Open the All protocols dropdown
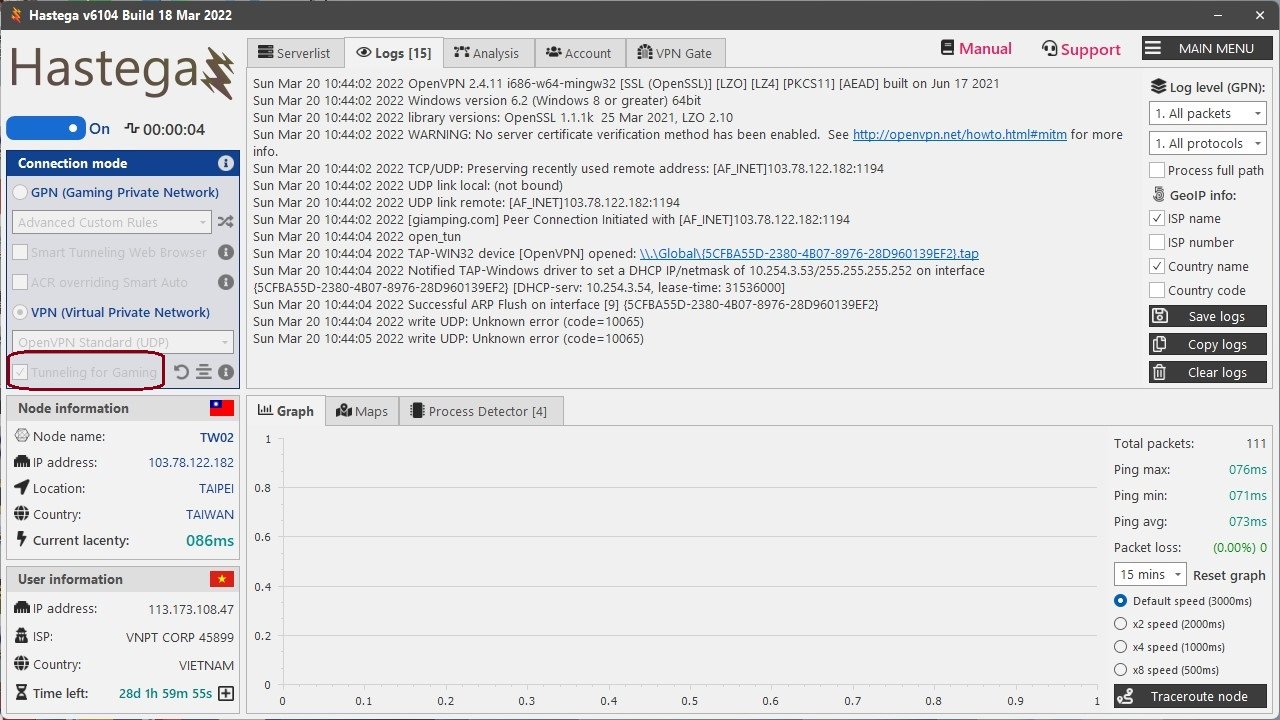The width and height of the screenshot is (1280, 720). 1208,143
